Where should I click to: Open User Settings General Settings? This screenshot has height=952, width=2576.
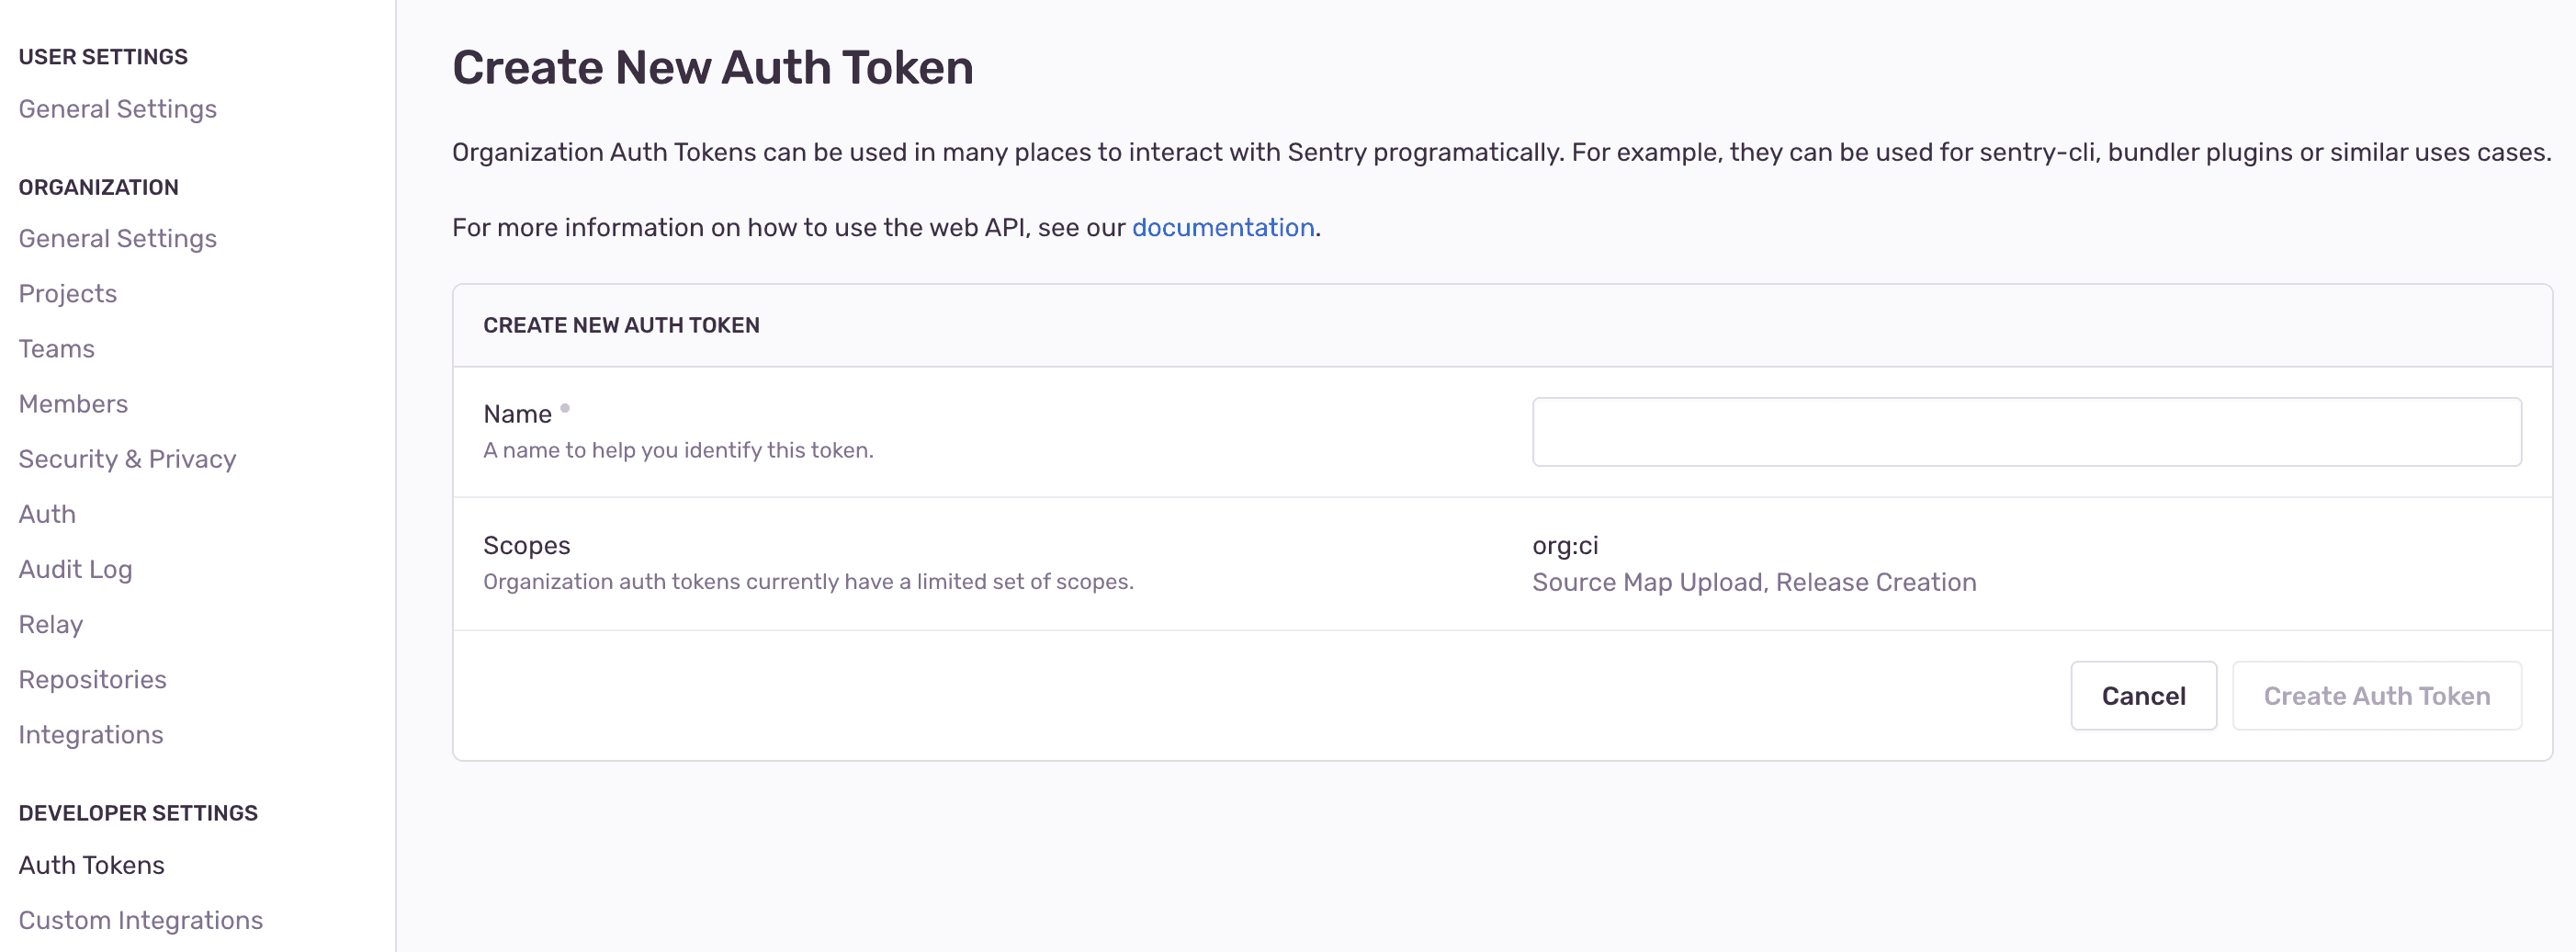117,109
